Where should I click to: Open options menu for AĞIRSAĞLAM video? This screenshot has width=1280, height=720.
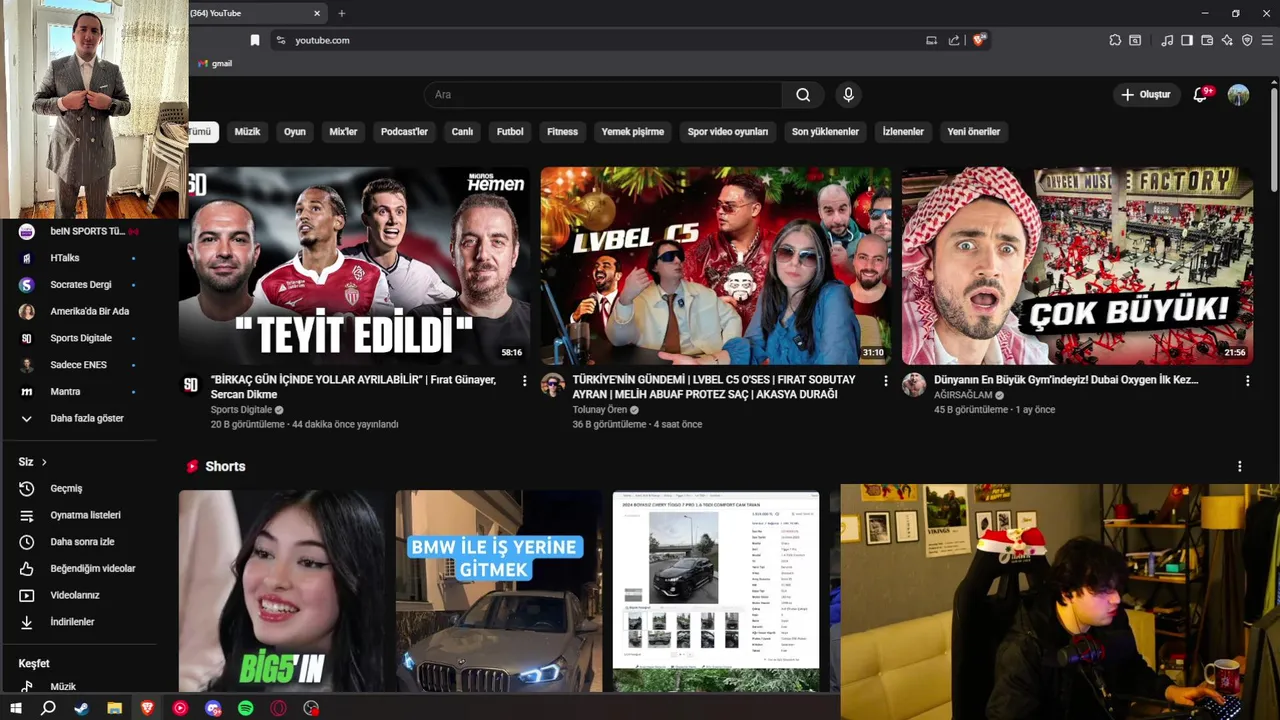(x=1247, y=381)
